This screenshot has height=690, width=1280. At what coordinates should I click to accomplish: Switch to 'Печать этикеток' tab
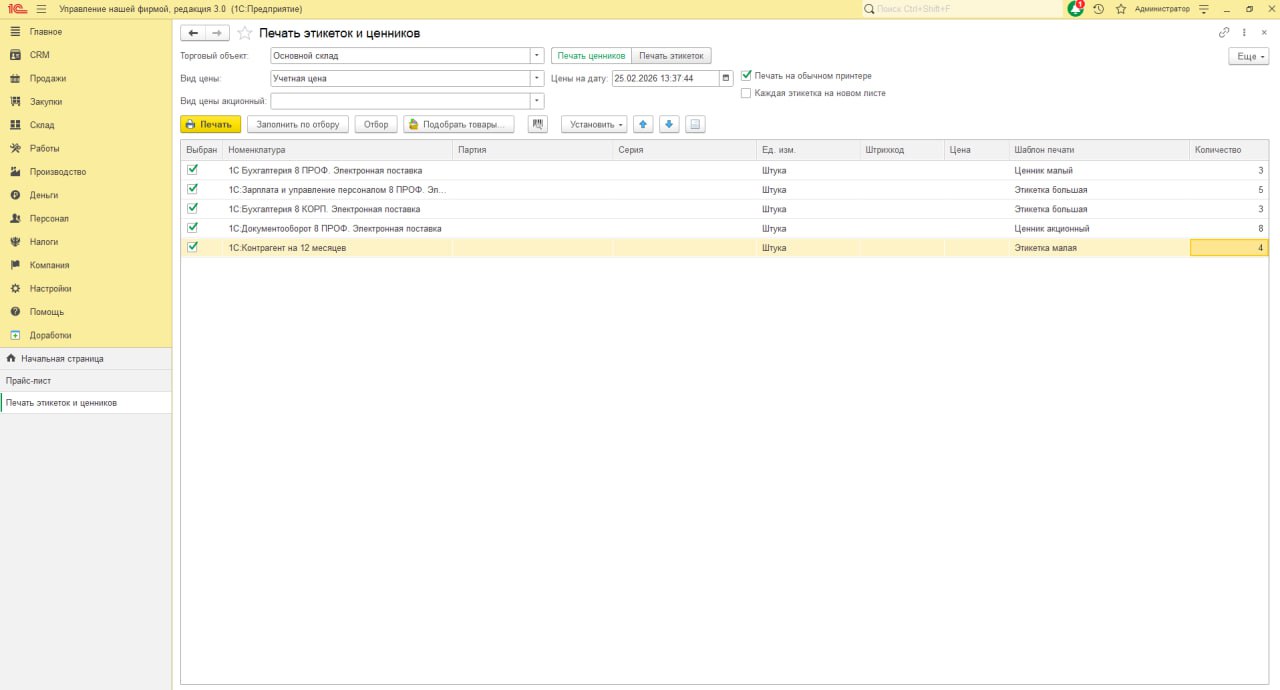tap(671, 56)
